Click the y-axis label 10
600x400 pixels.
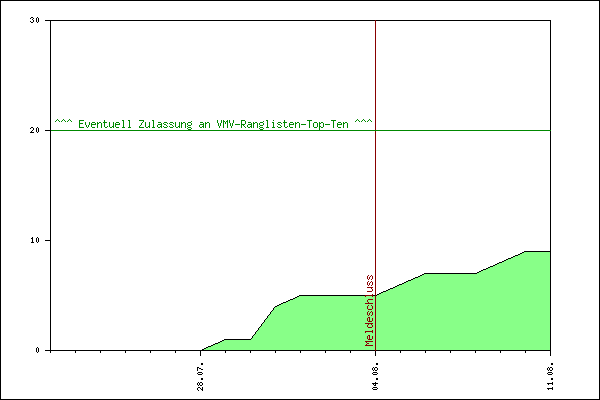(35, 240)
